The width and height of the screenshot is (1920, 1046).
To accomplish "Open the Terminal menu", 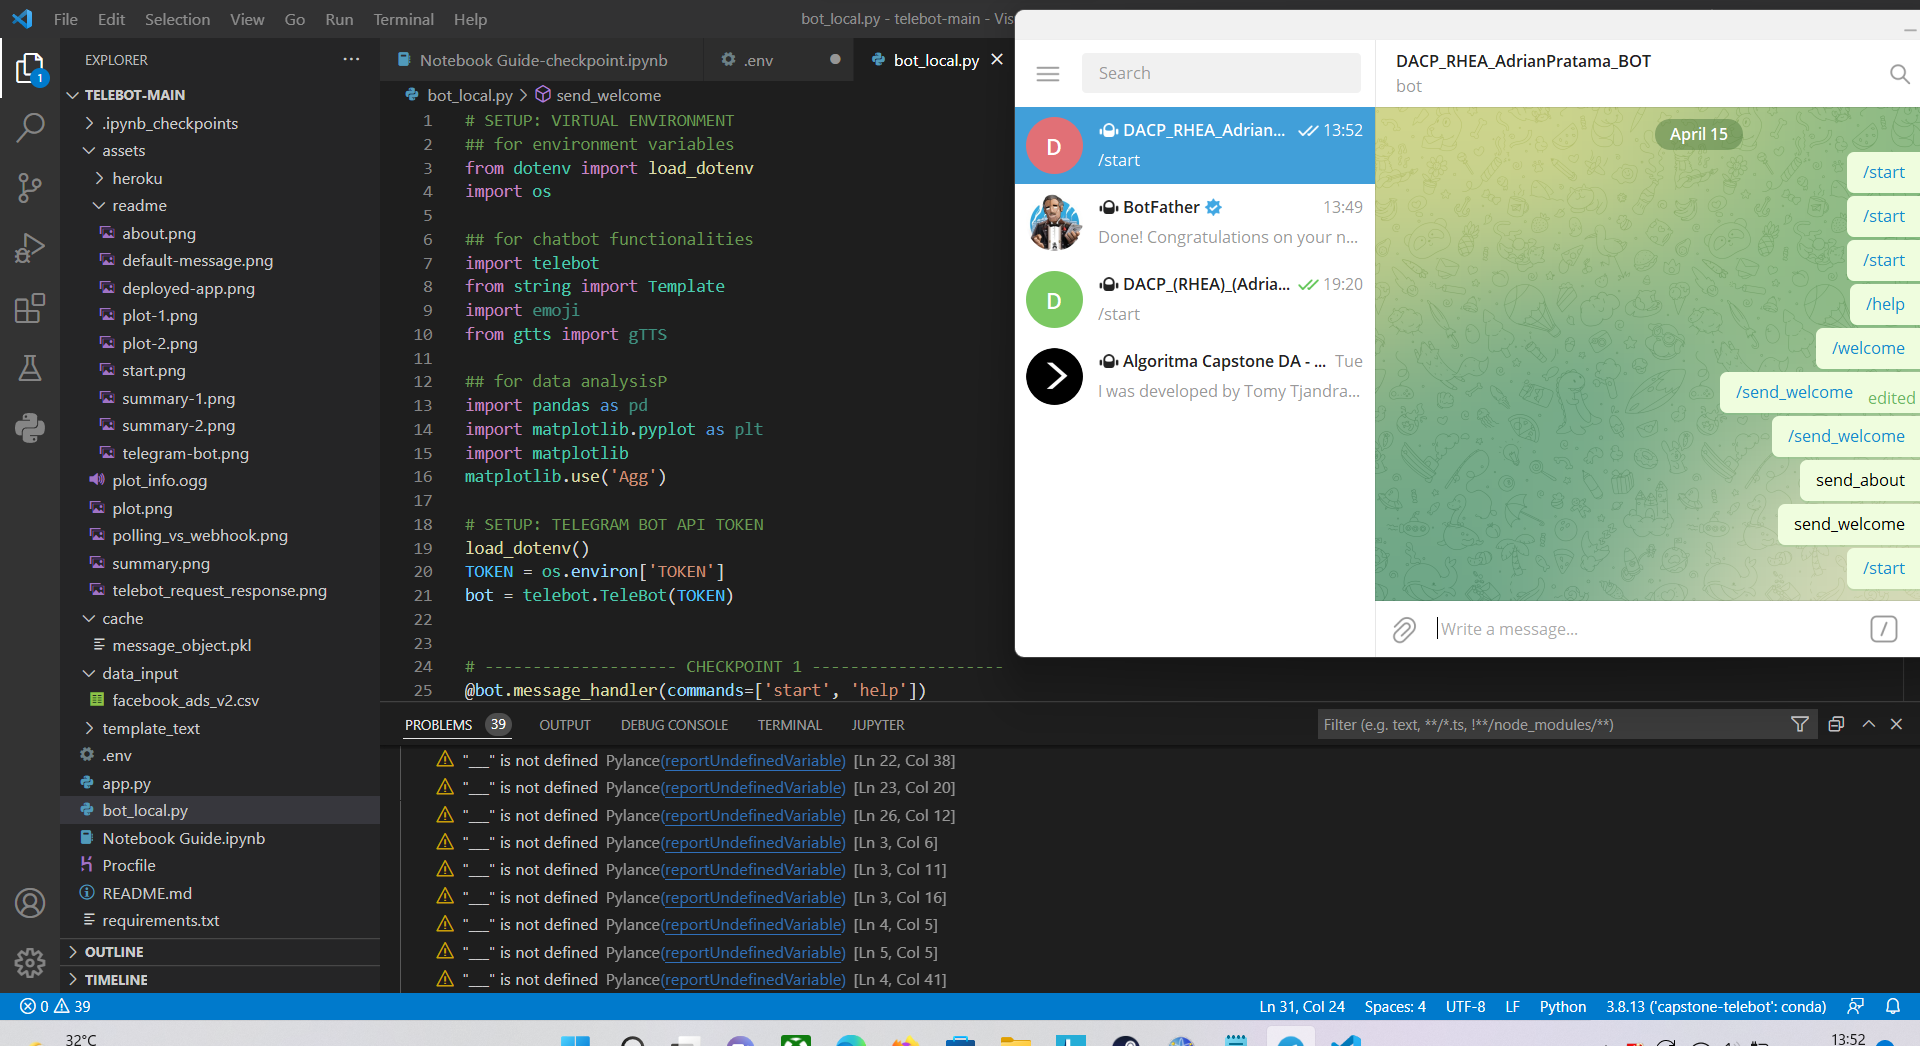I will coord(403,19).
